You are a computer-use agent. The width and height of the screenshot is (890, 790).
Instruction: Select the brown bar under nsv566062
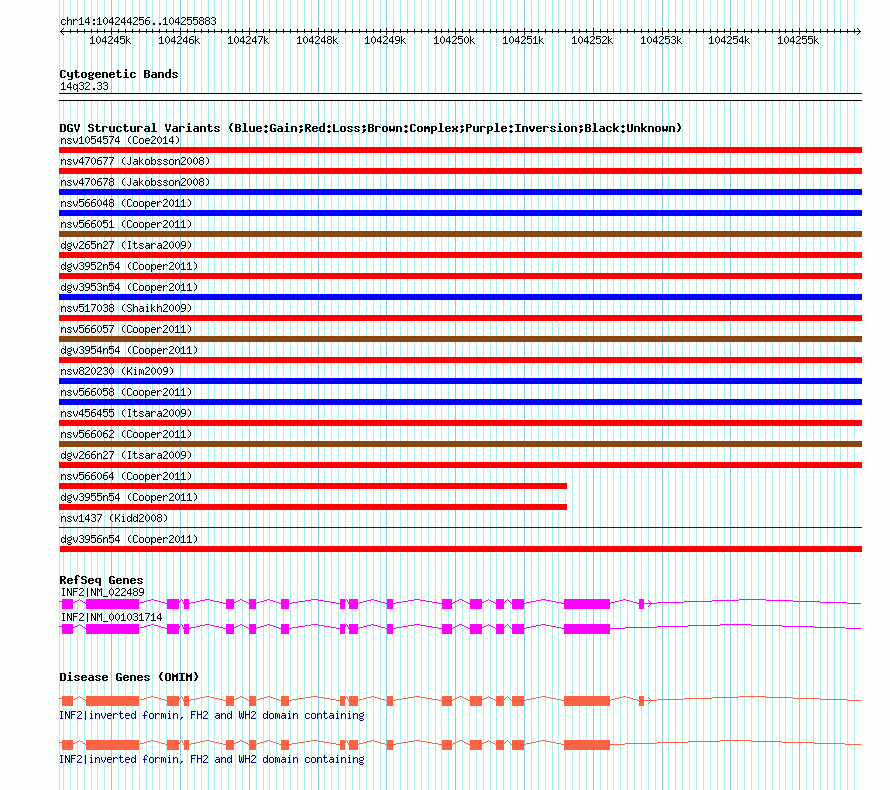(460, 444)
